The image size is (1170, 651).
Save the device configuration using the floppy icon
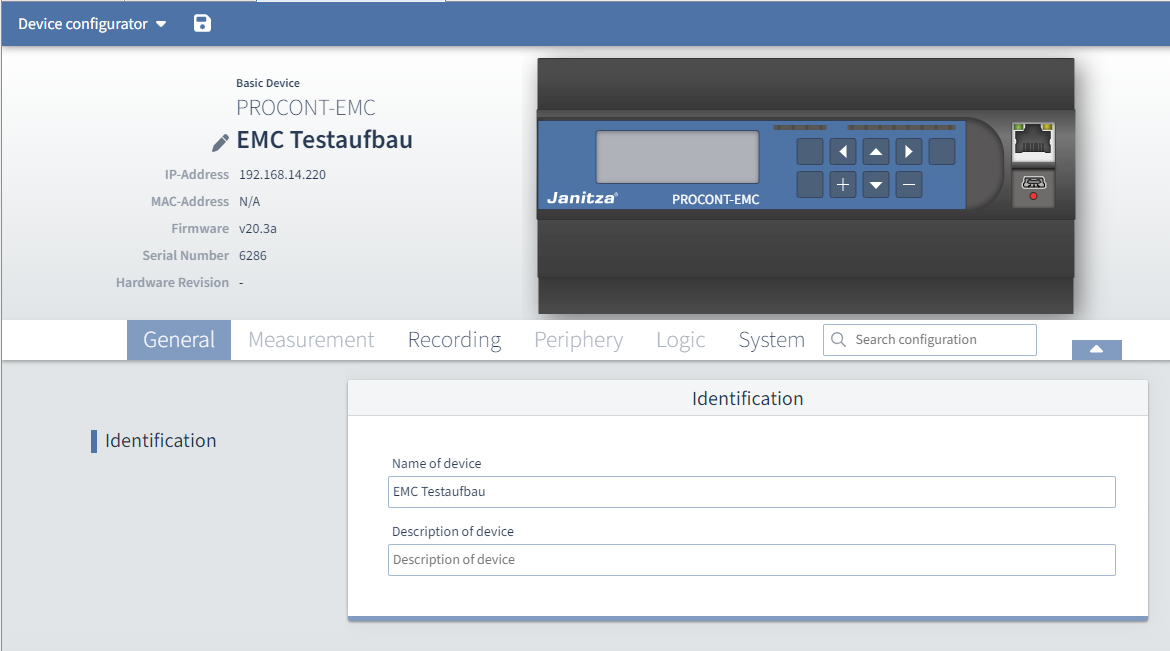click(x=202, y=23)
